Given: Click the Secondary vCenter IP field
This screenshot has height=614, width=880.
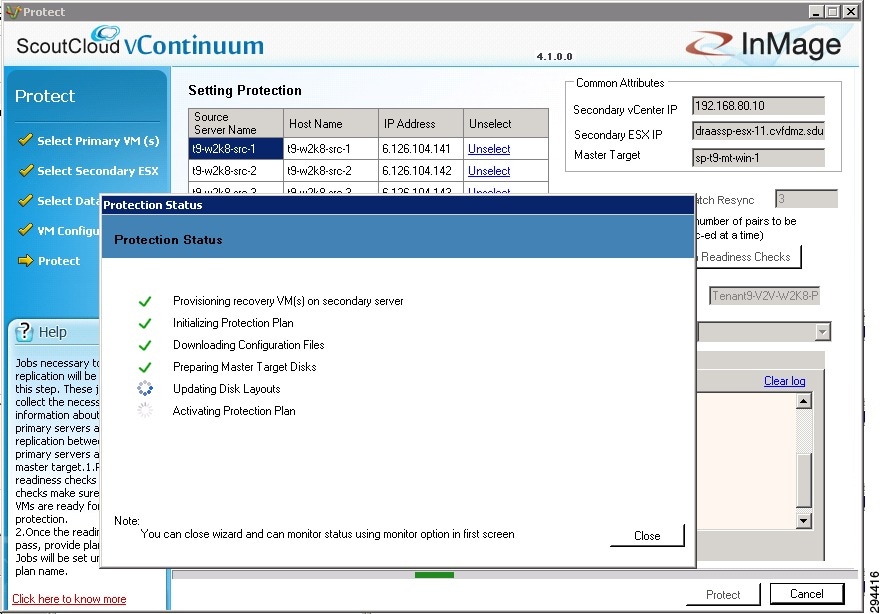Looking at the screenshot, I should point(758,106).
